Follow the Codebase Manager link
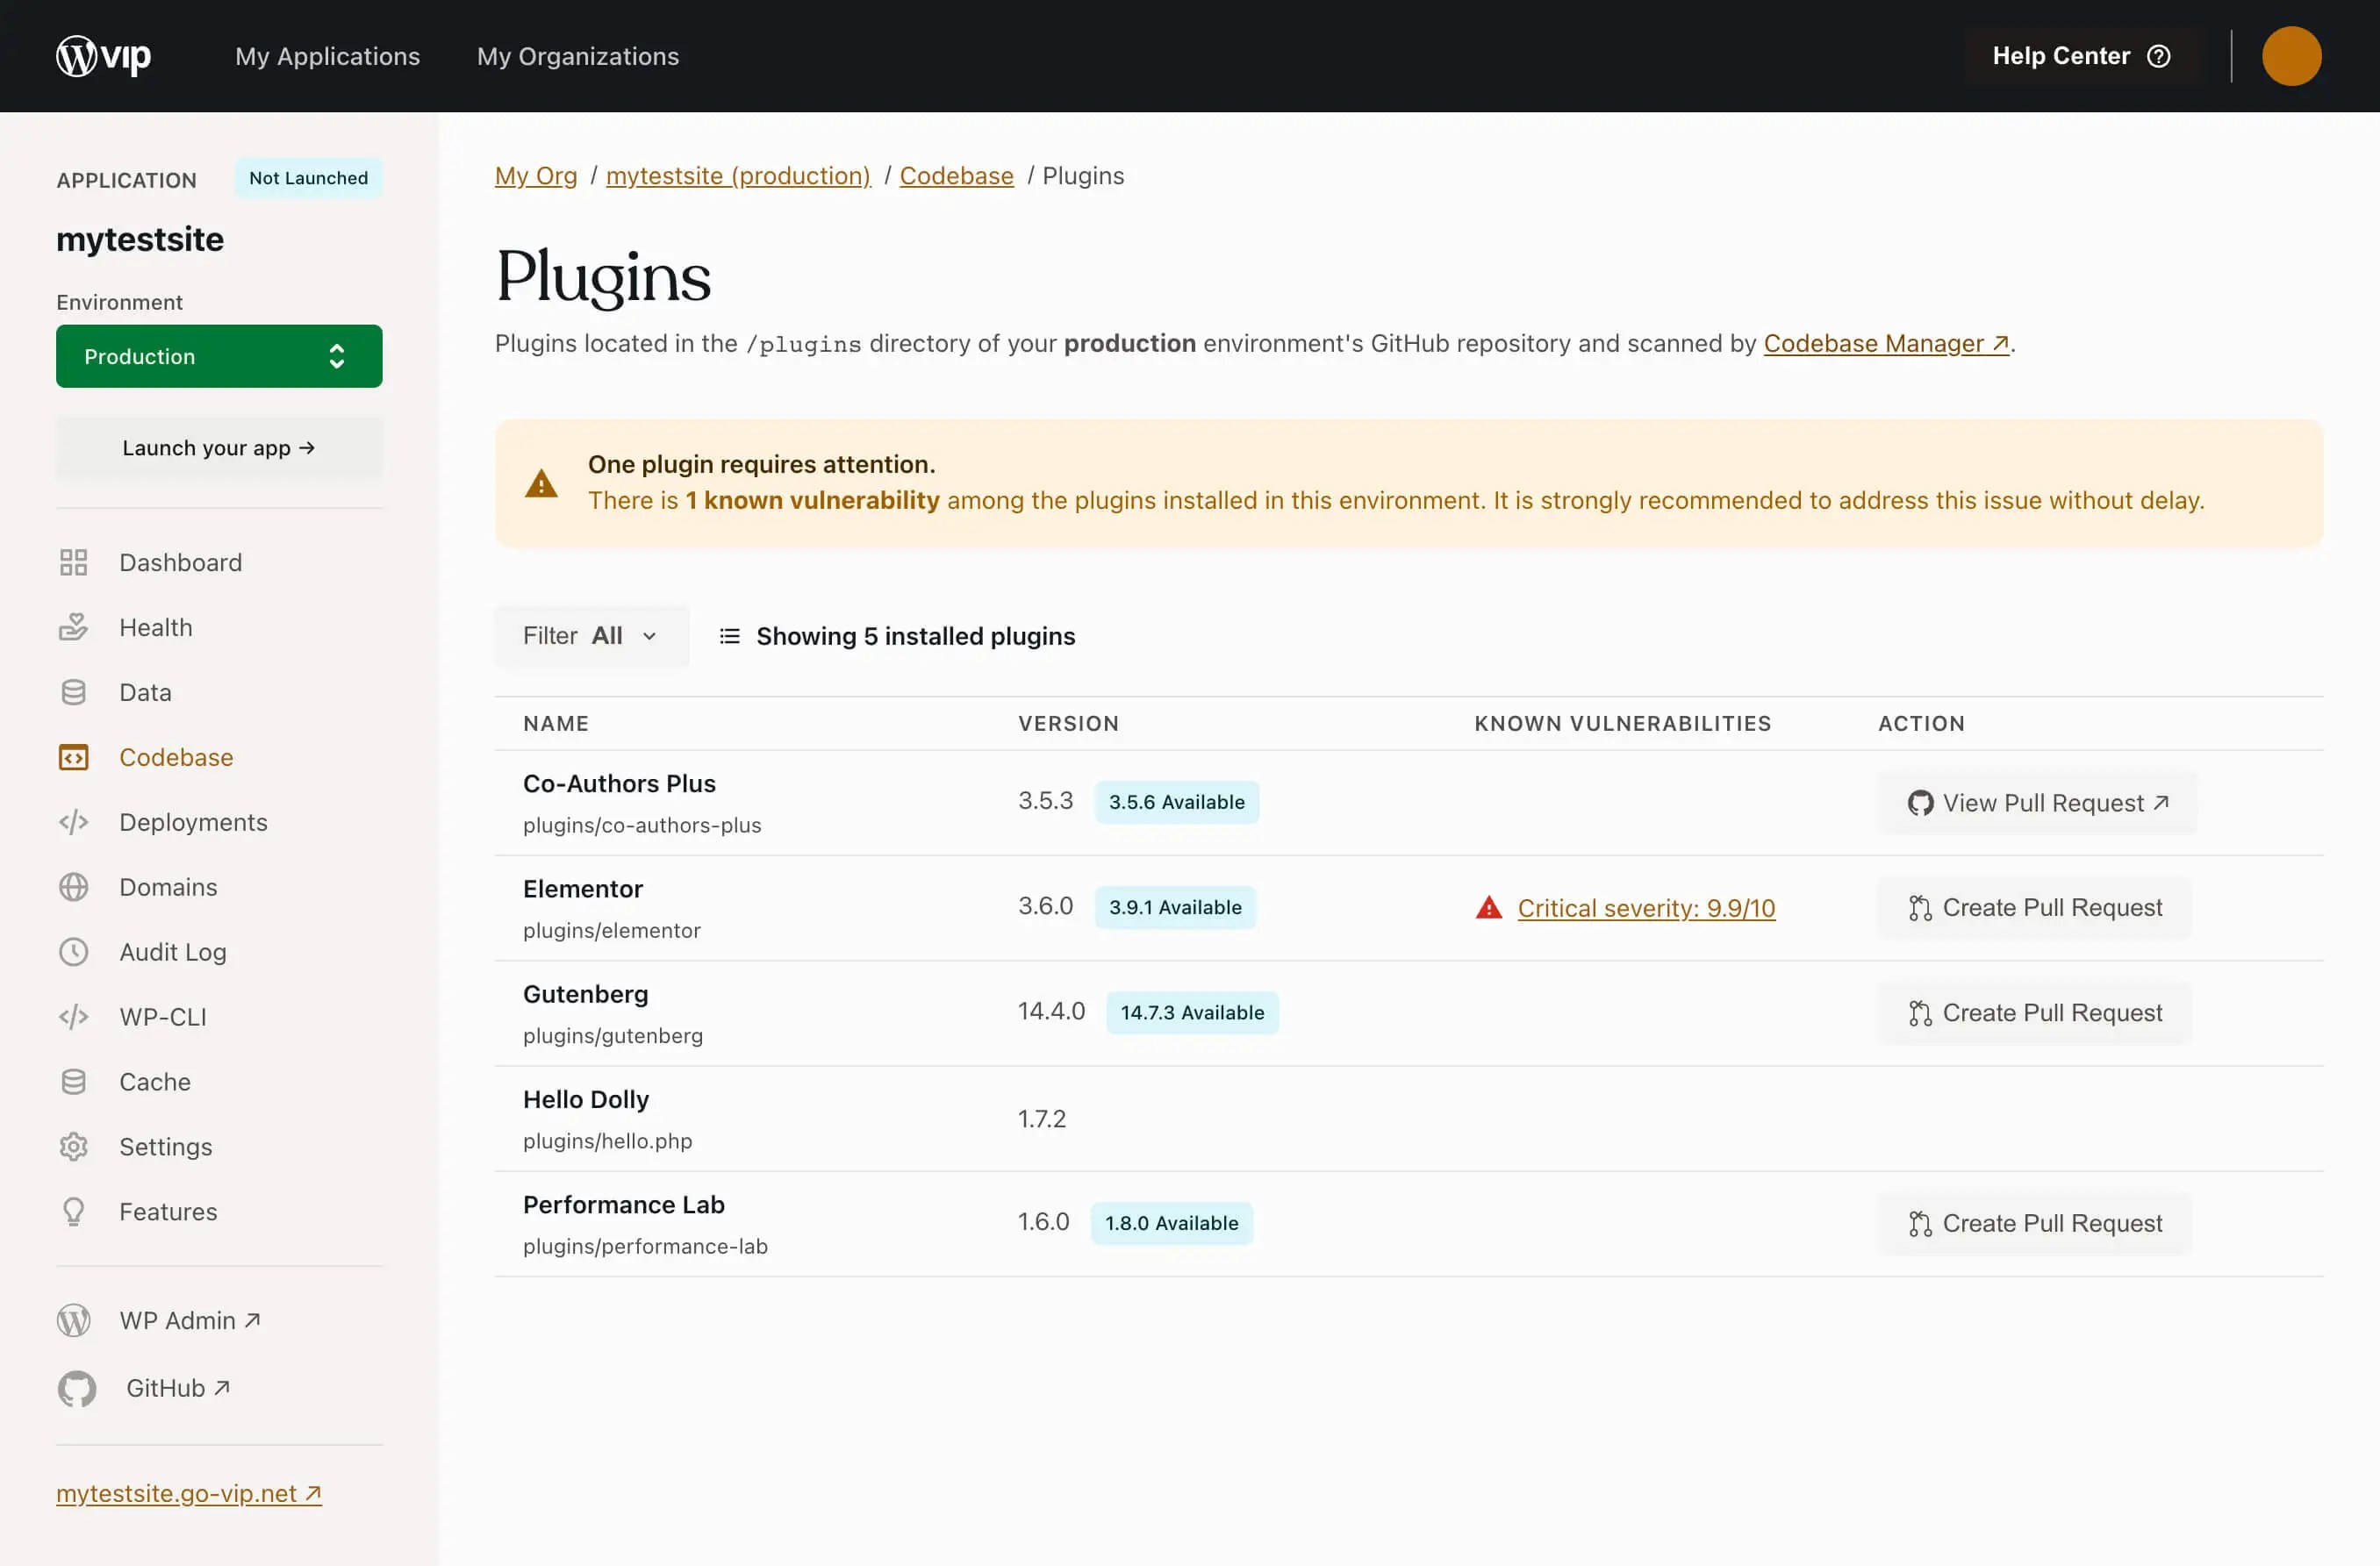Viewport: 2380px width, 1566px height. click(1886, 343)
